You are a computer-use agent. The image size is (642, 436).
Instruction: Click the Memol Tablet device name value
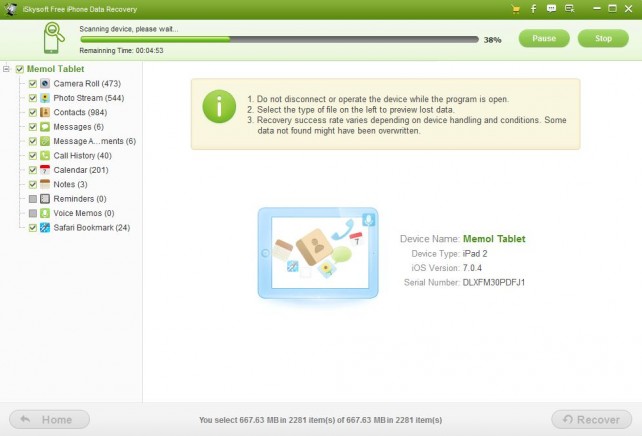494,239
